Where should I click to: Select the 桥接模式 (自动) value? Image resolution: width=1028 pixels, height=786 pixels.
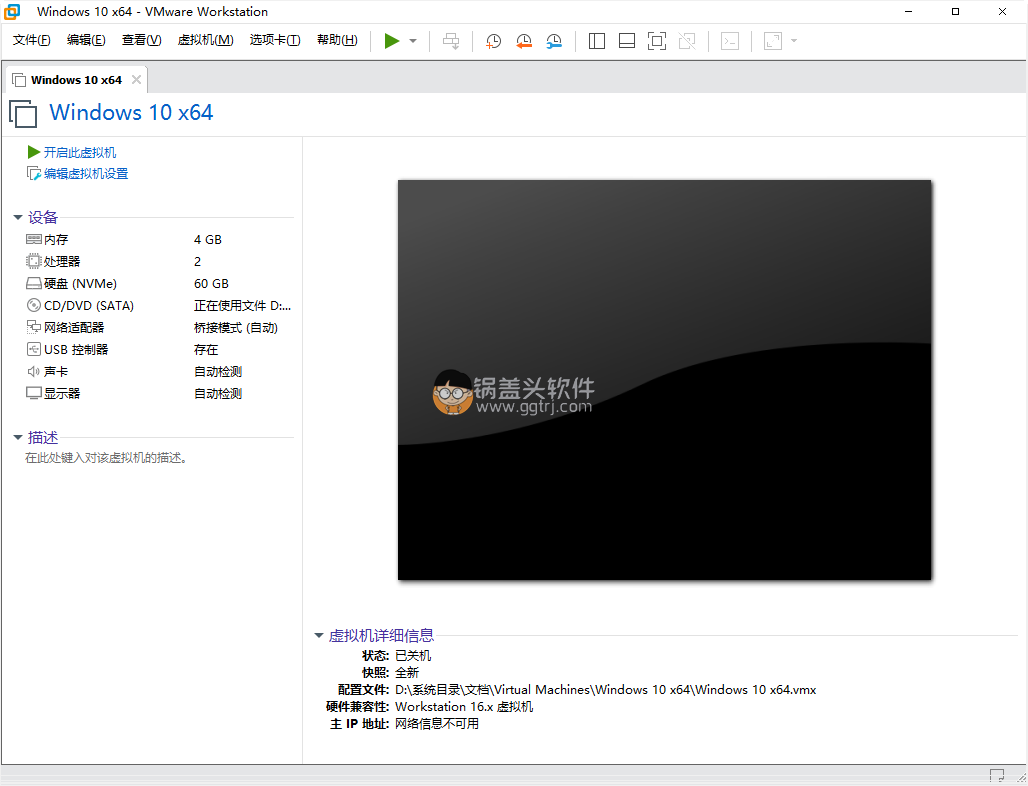click(x=235, y=327)
